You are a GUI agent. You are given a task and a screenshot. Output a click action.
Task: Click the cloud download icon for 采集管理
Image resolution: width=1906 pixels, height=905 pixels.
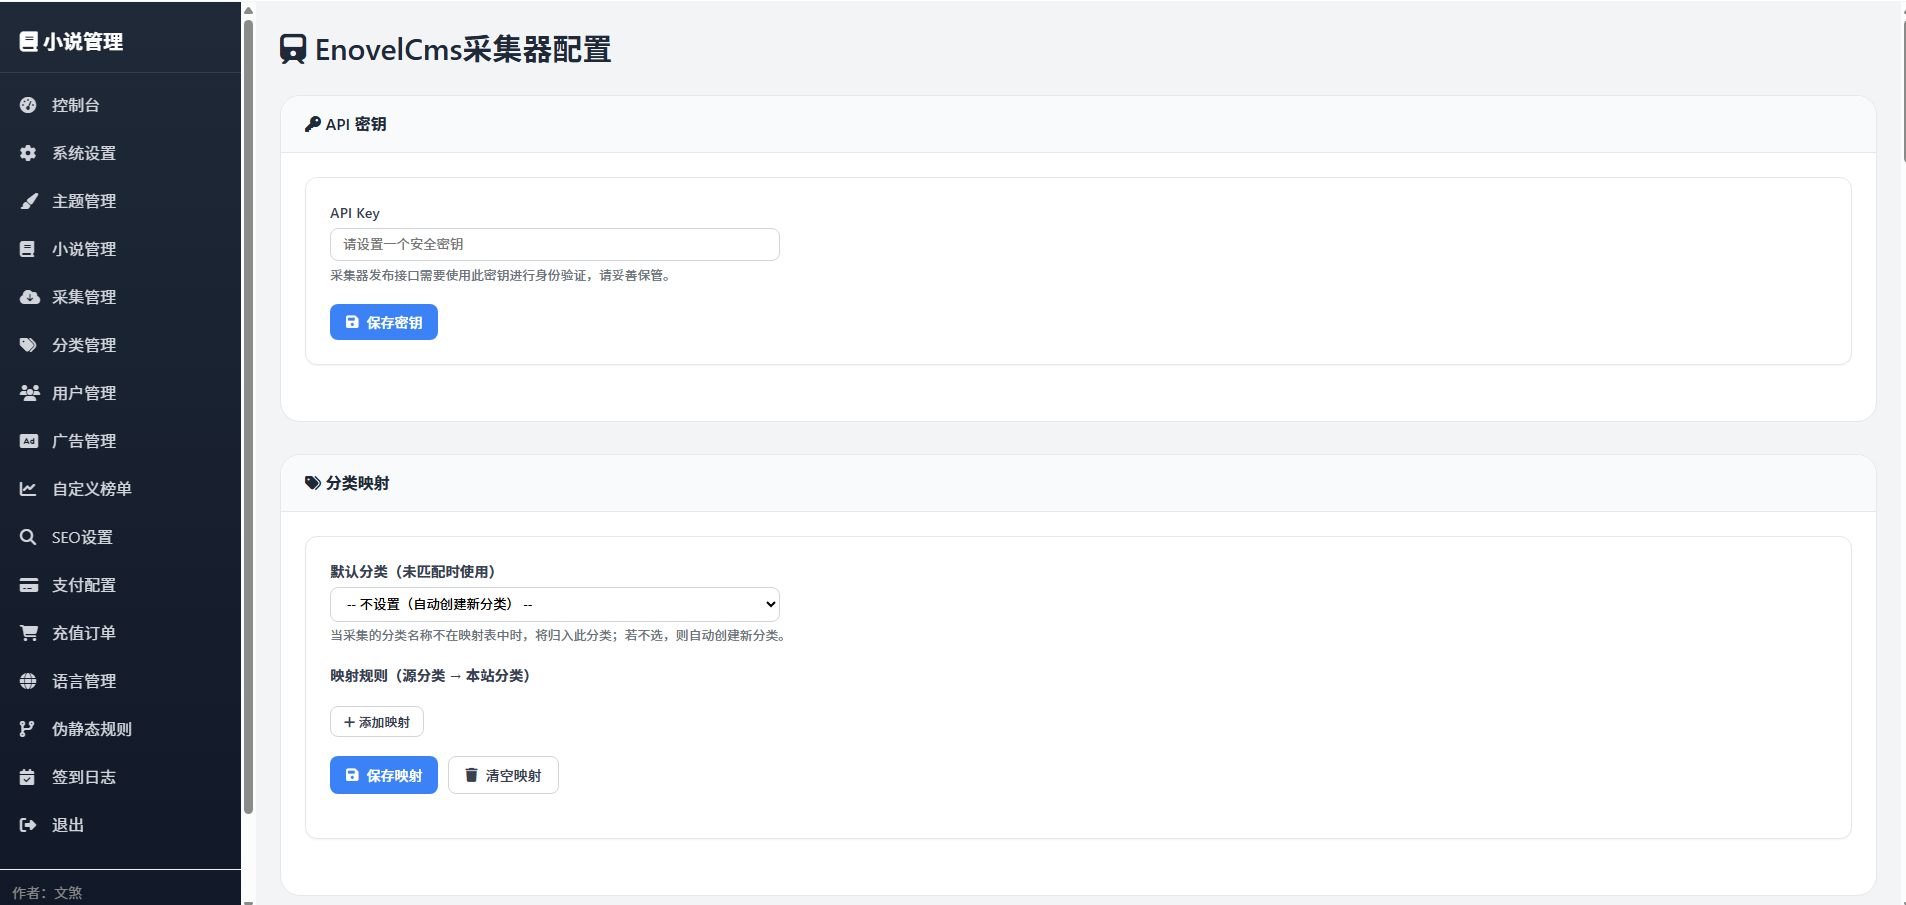pos(29,297)
